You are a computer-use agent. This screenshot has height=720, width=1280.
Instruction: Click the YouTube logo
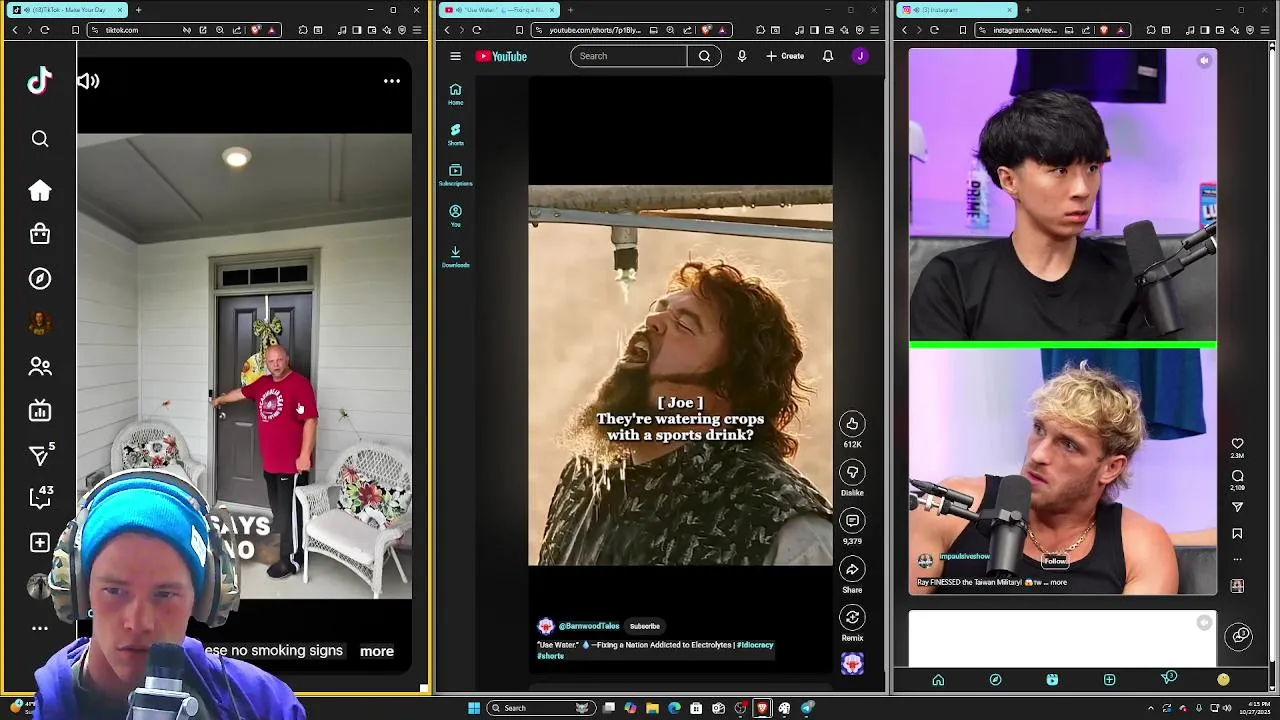click(501, 56)
